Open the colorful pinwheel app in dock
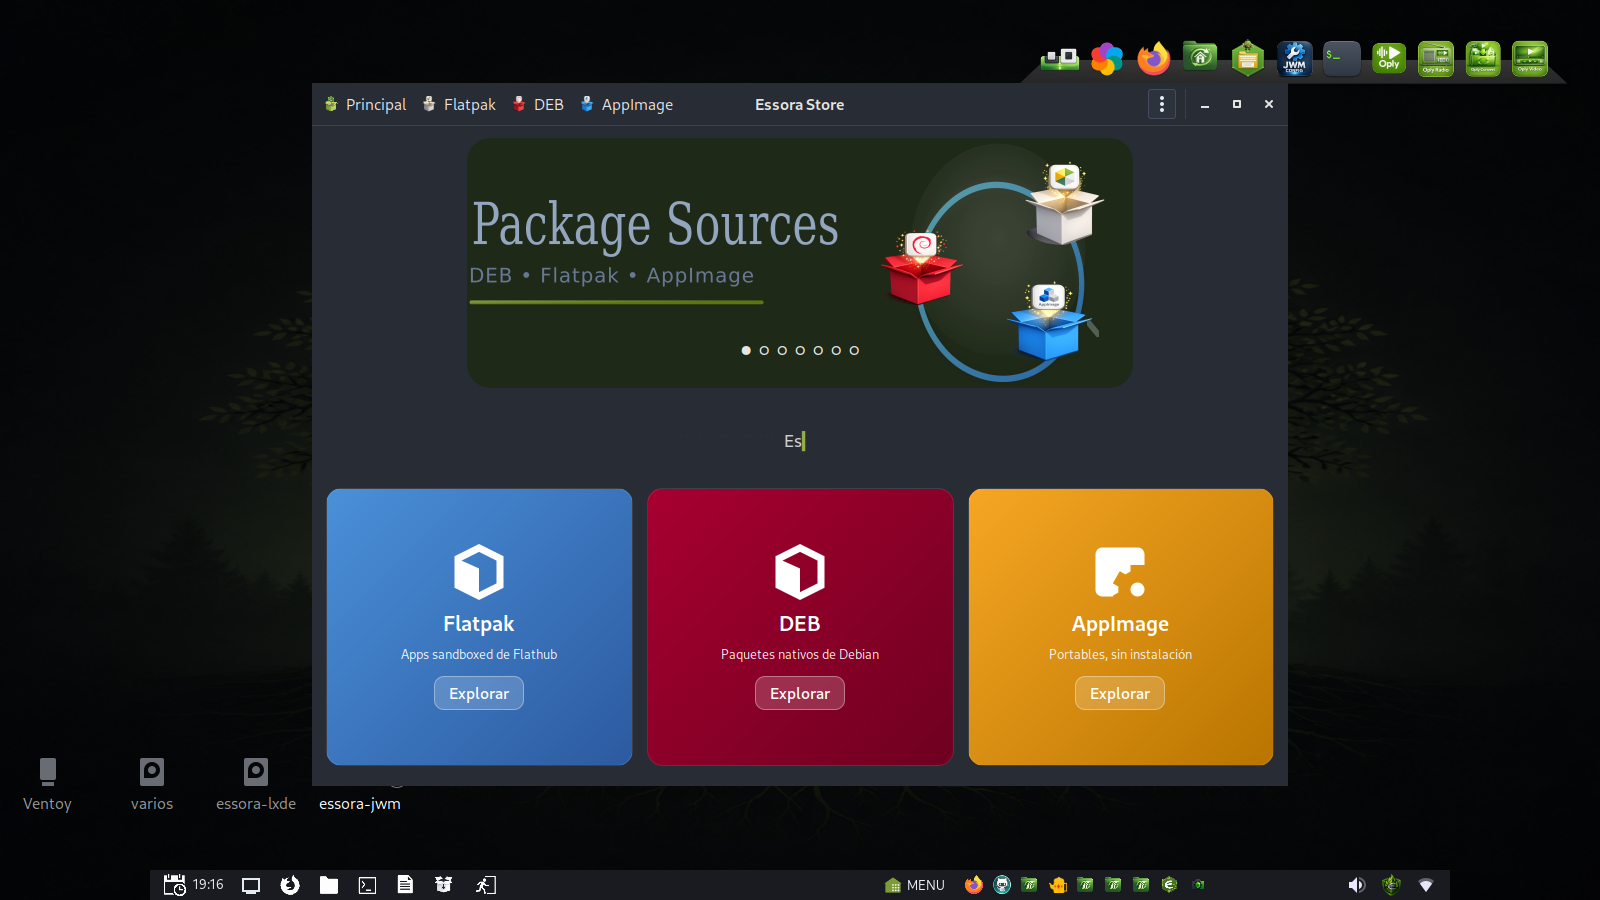The width and height of the screenshot is (1600, 900). (x=1106, y=59)
